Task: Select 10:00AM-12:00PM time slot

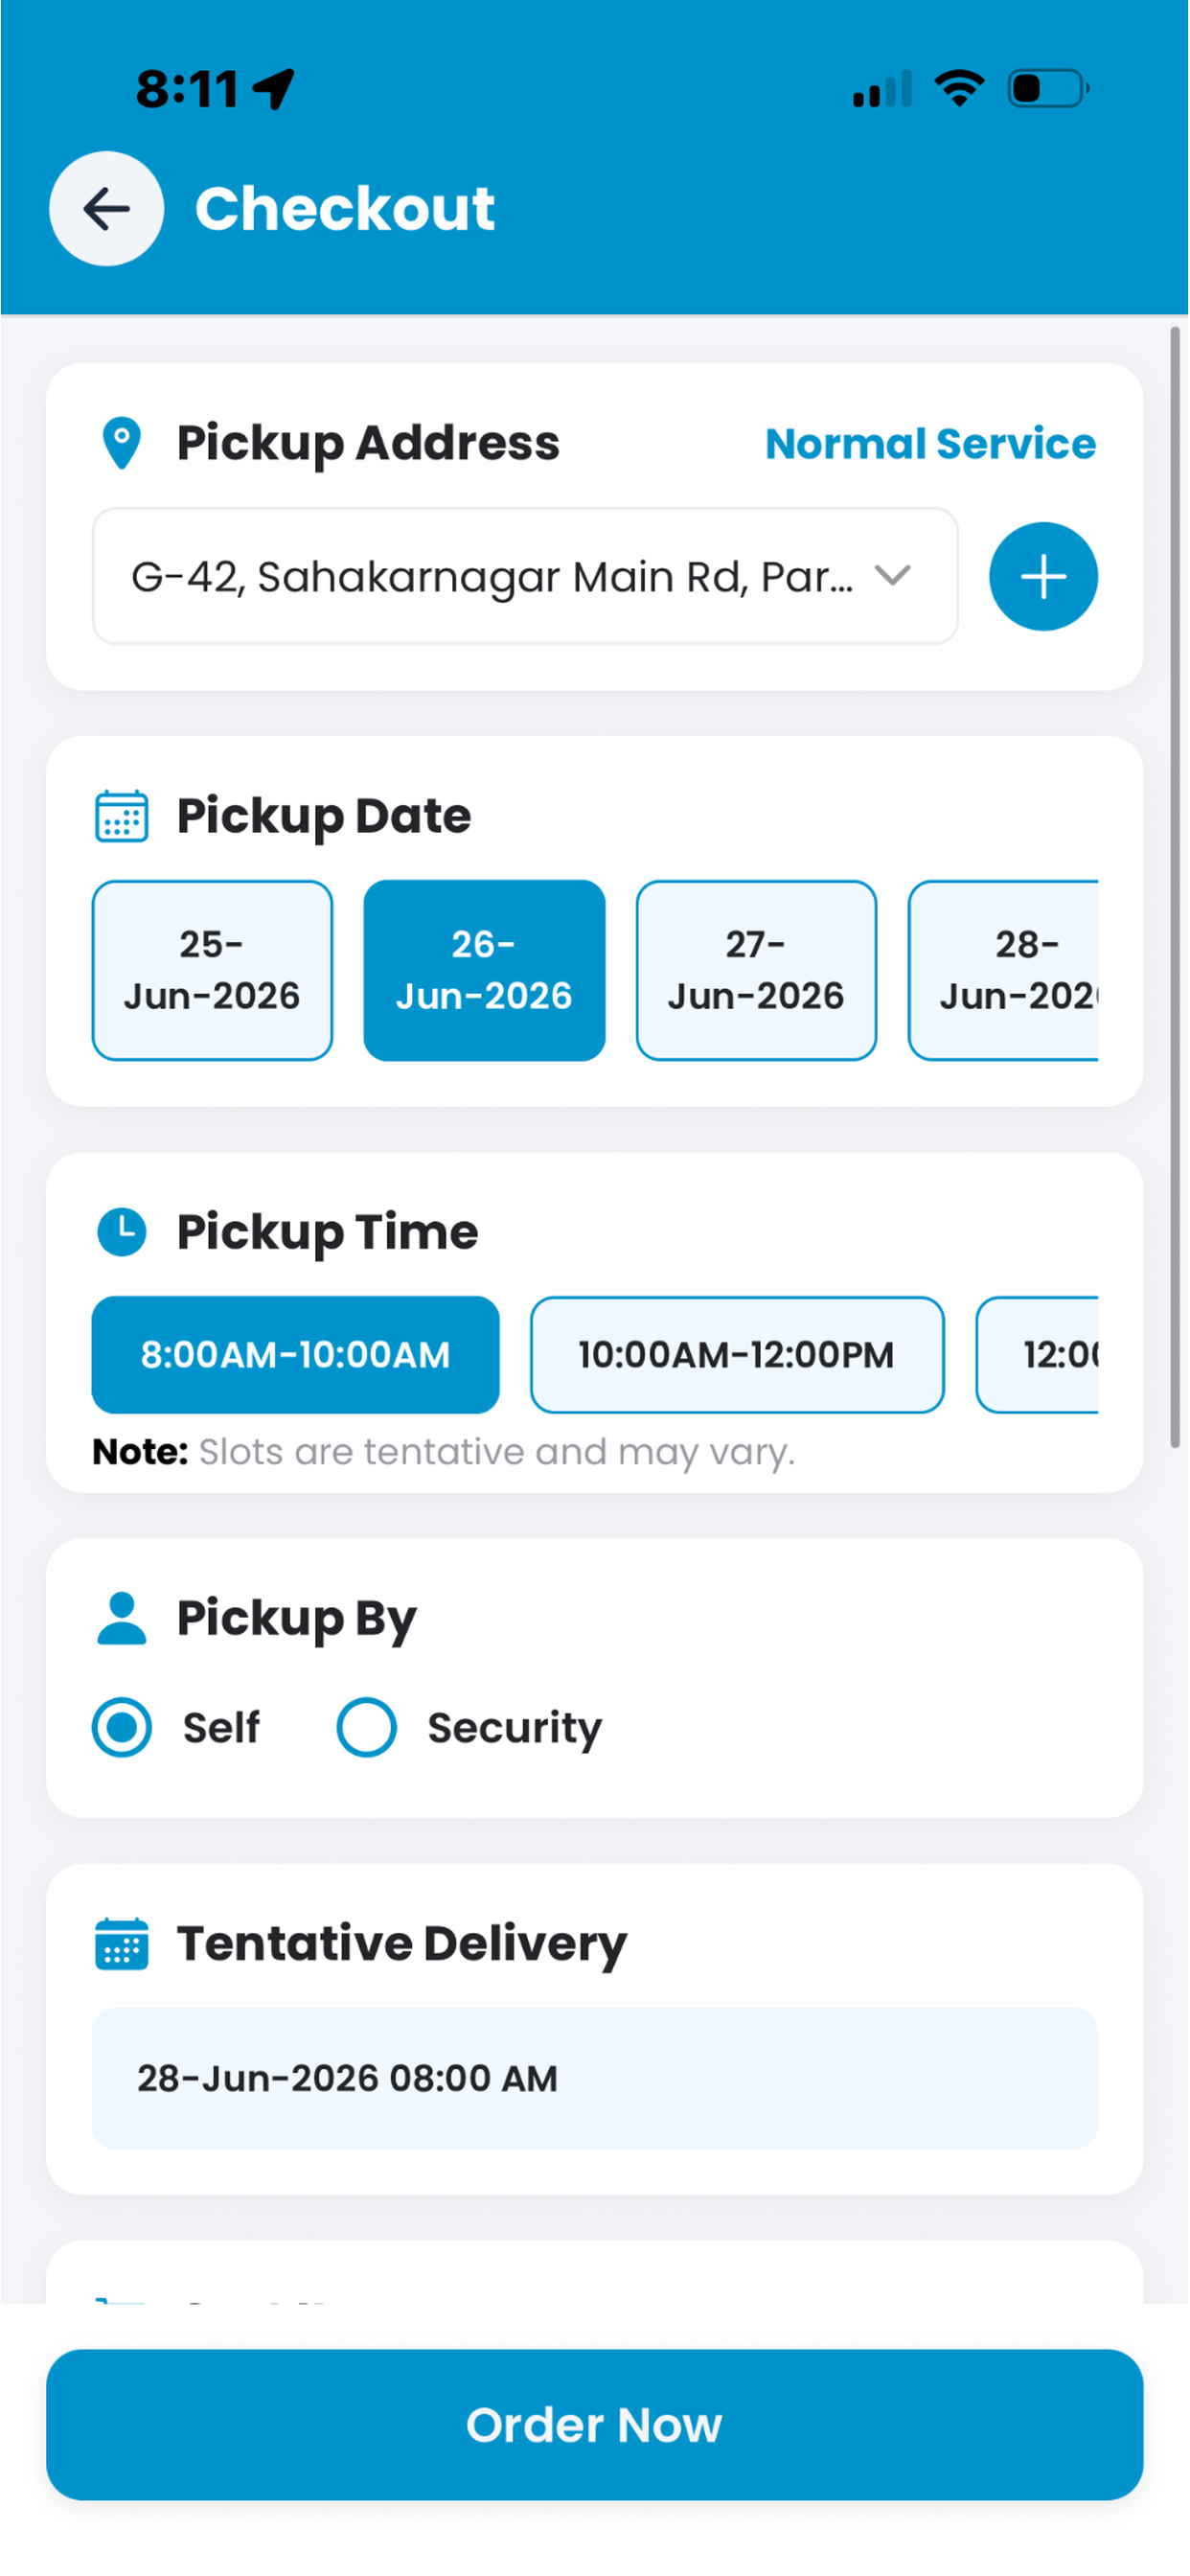Action: 737,1354
